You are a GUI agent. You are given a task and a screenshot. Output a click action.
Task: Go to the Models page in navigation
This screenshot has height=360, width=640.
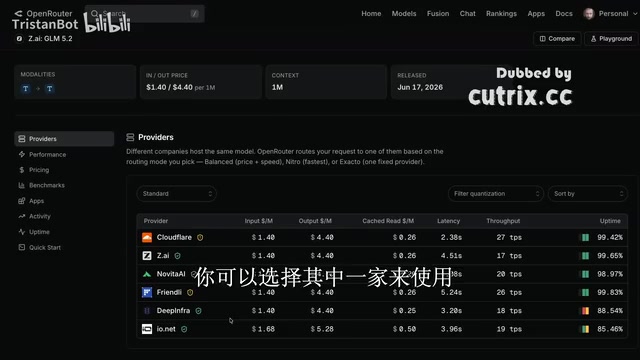404,13
